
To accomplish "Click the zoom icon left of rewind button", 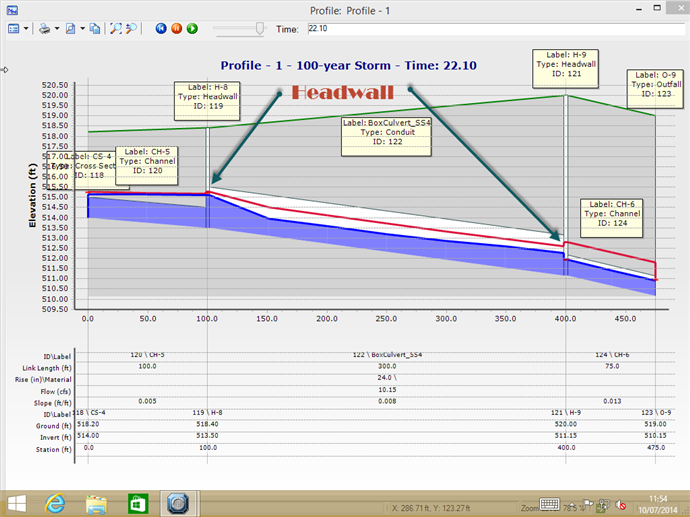I will pos(133,29).
